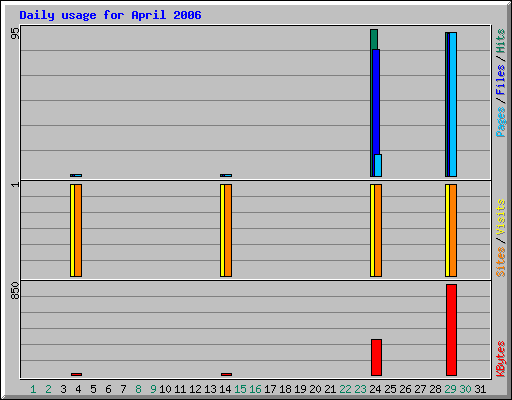Click the red KBytes bar for day 24
The width and height of the screenshot is (512, 400).
pos(376,357)
